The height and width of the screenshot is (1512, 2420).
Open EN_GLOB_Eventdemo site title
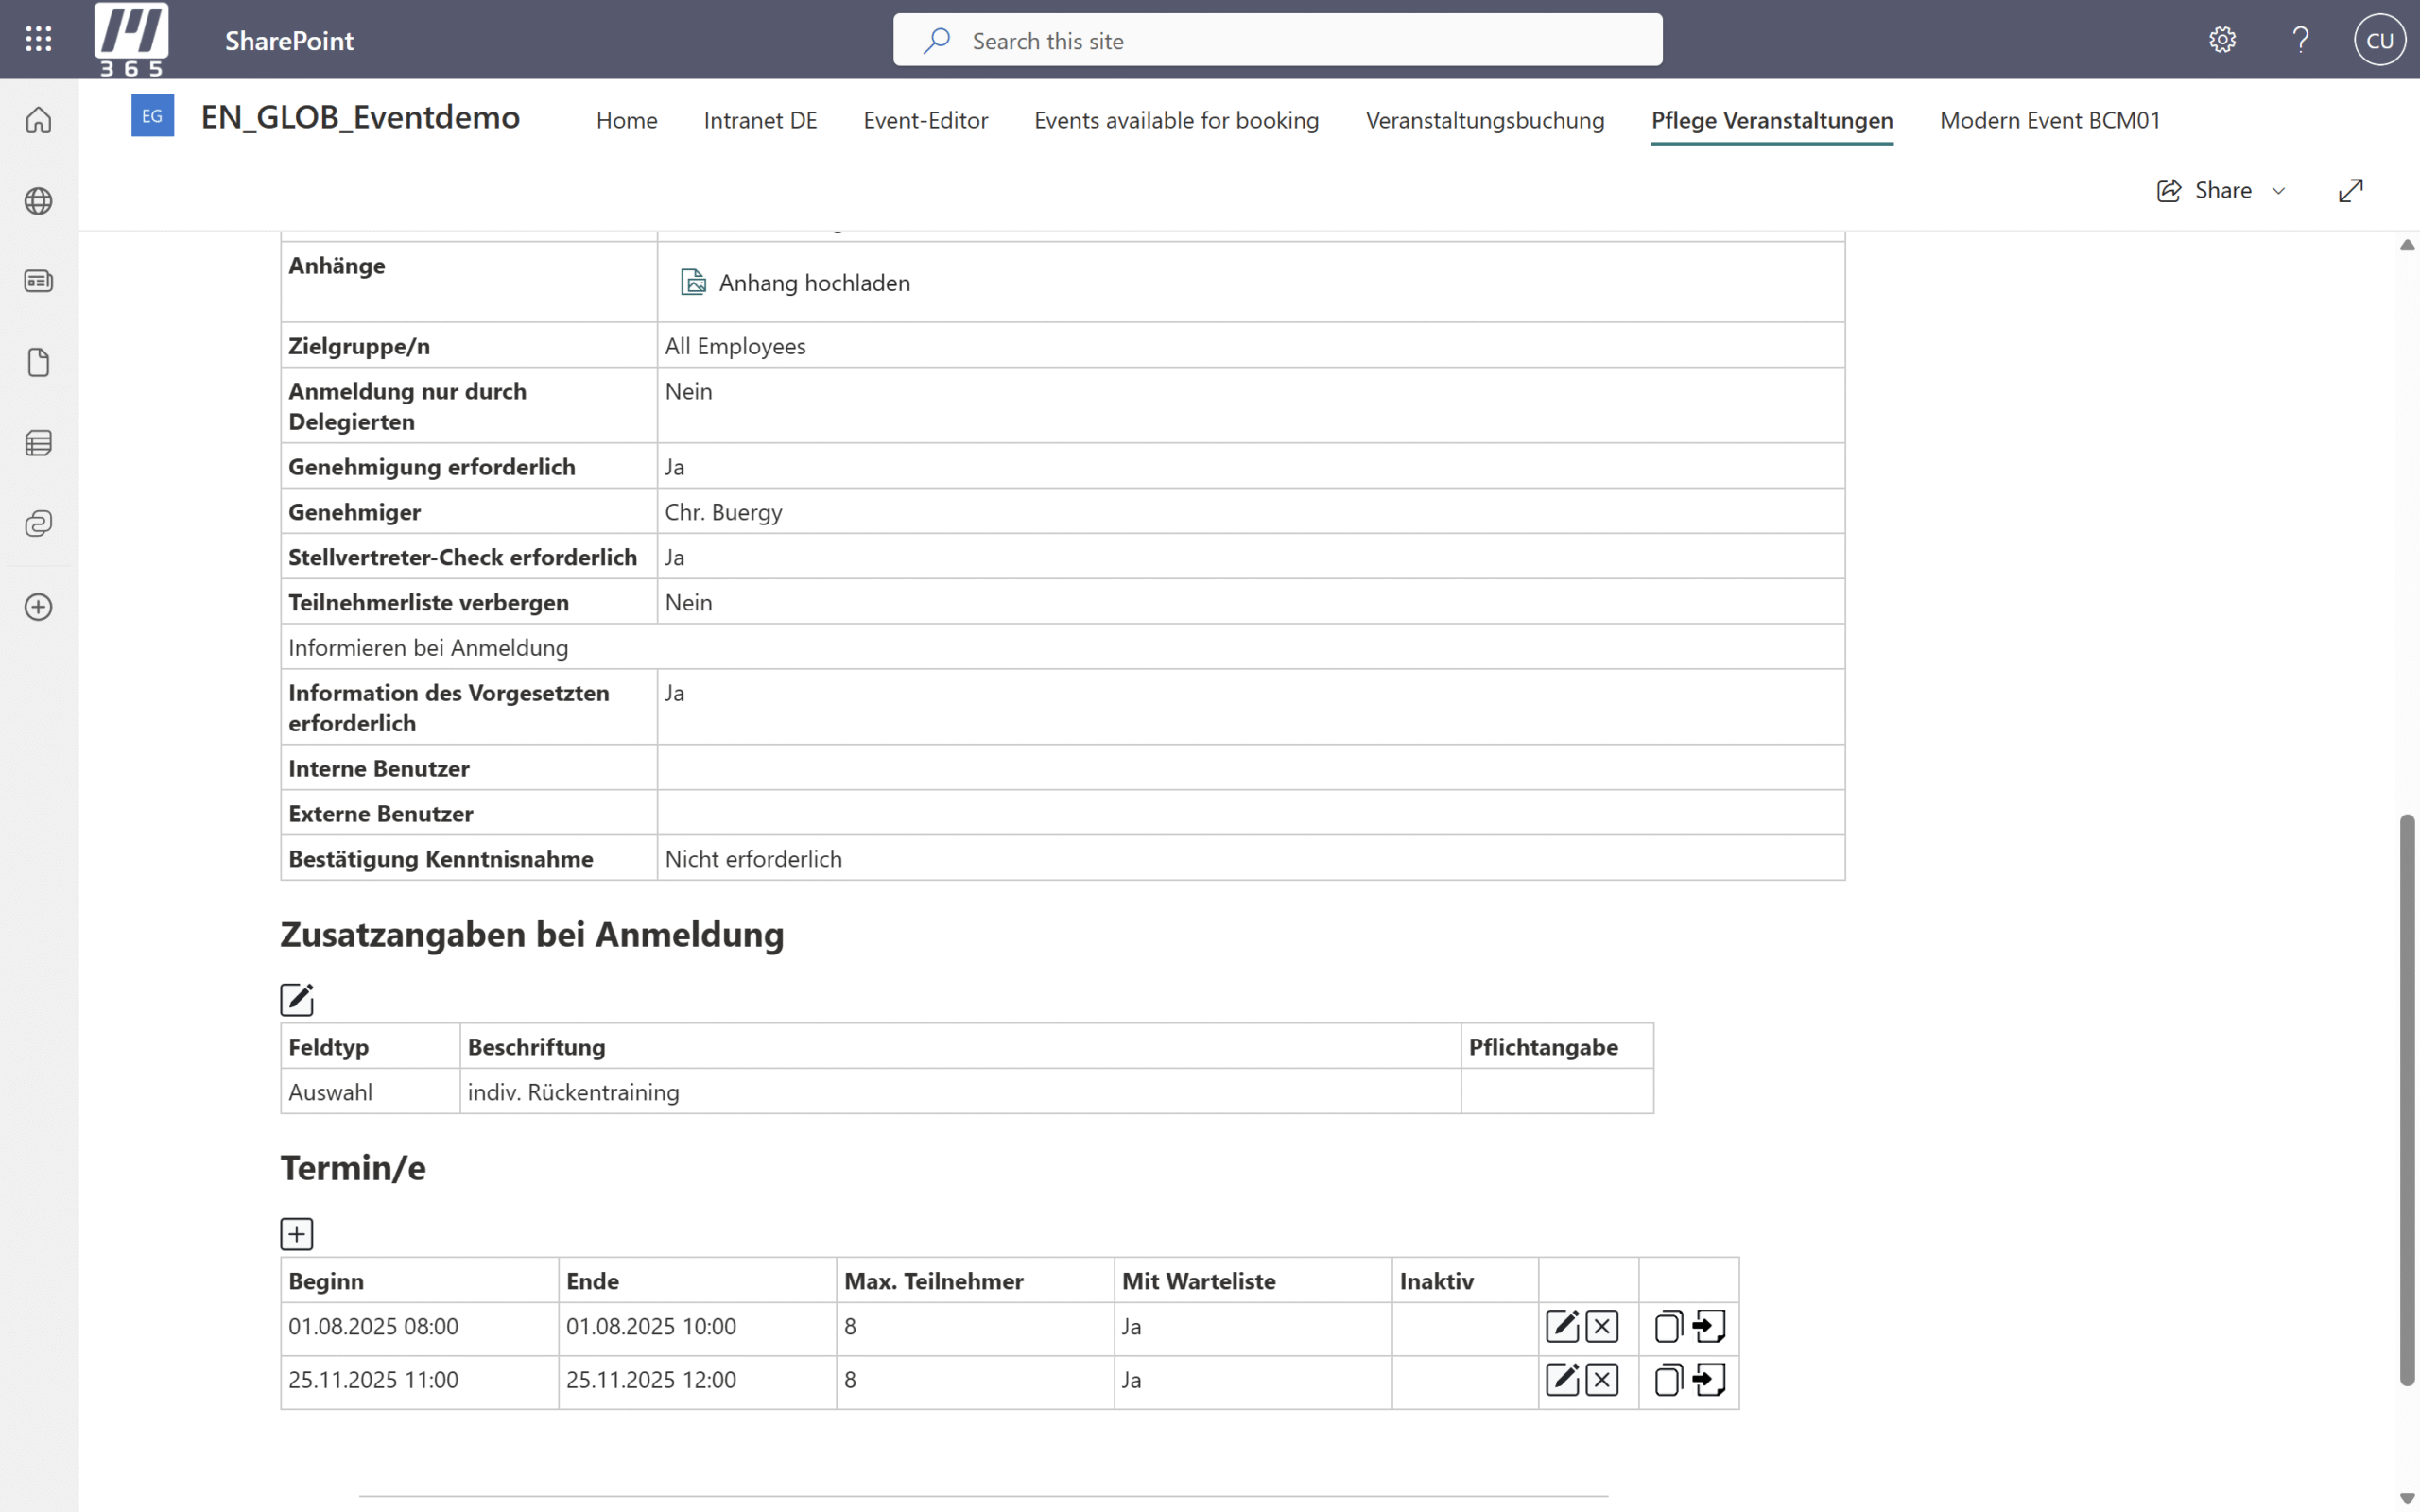pos(360,117)
